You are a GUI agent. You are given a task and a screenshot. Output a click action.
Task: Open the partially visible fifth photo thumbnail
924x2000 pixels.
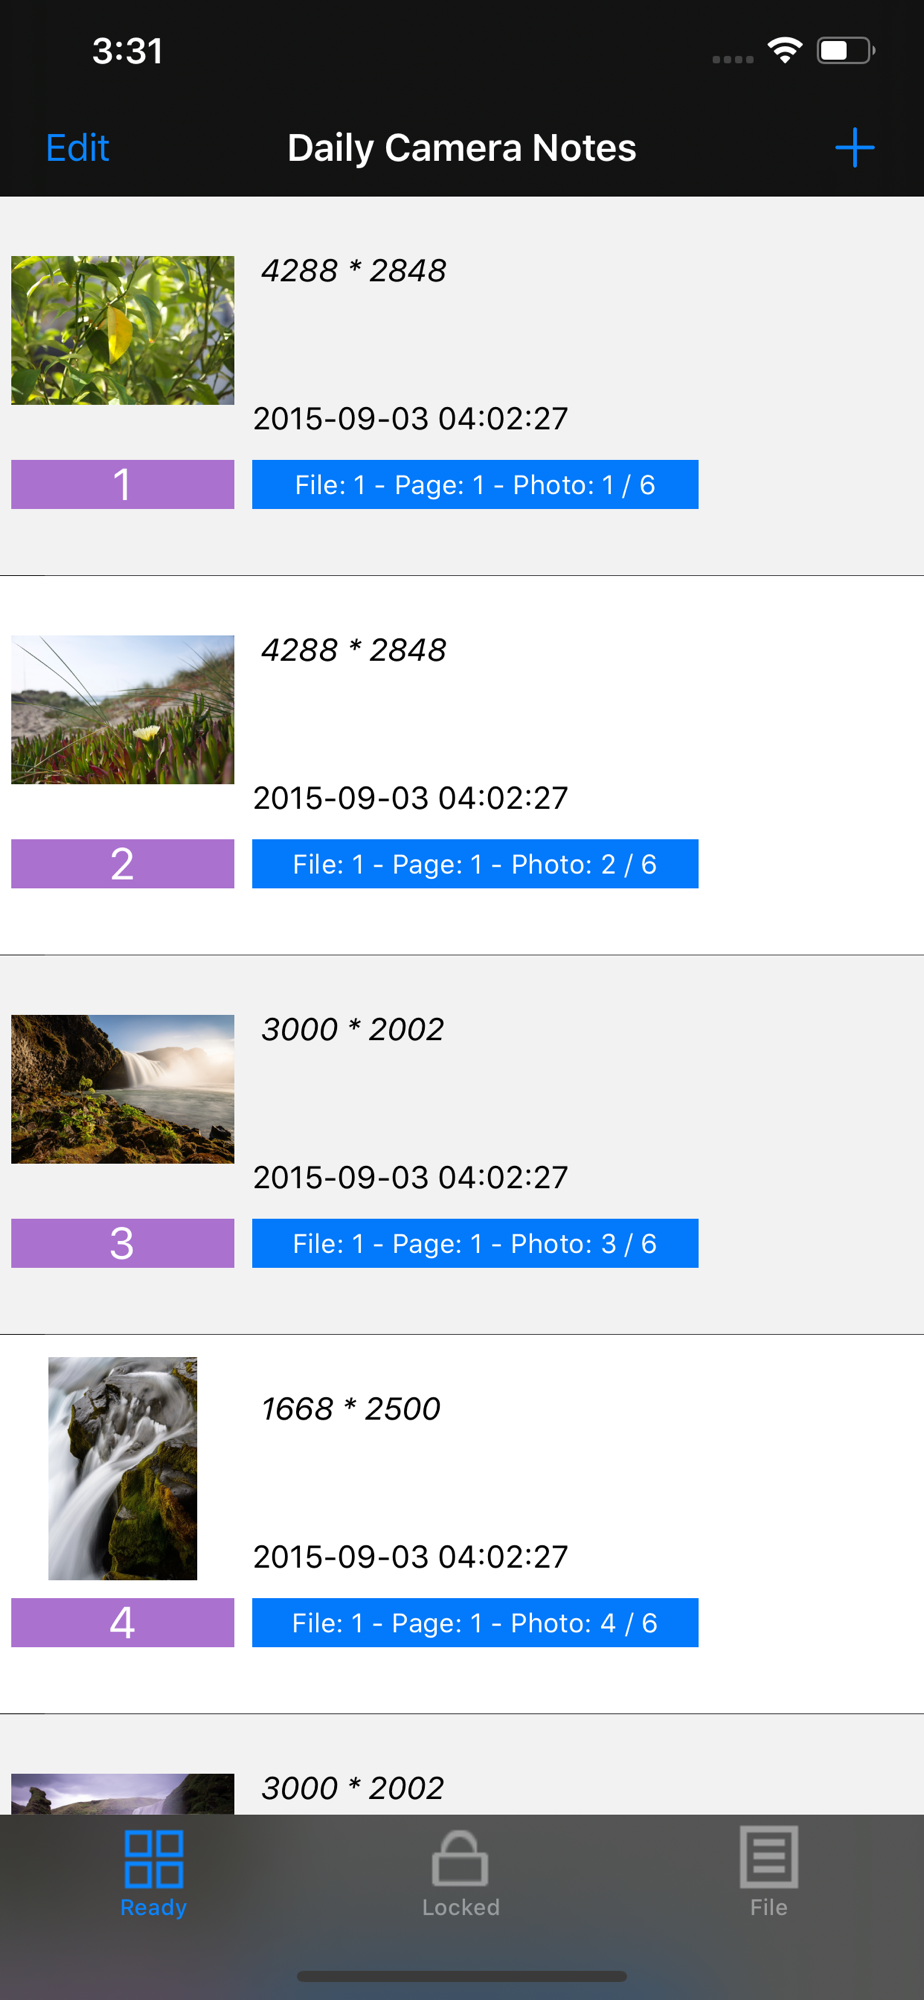[122, 1794]
